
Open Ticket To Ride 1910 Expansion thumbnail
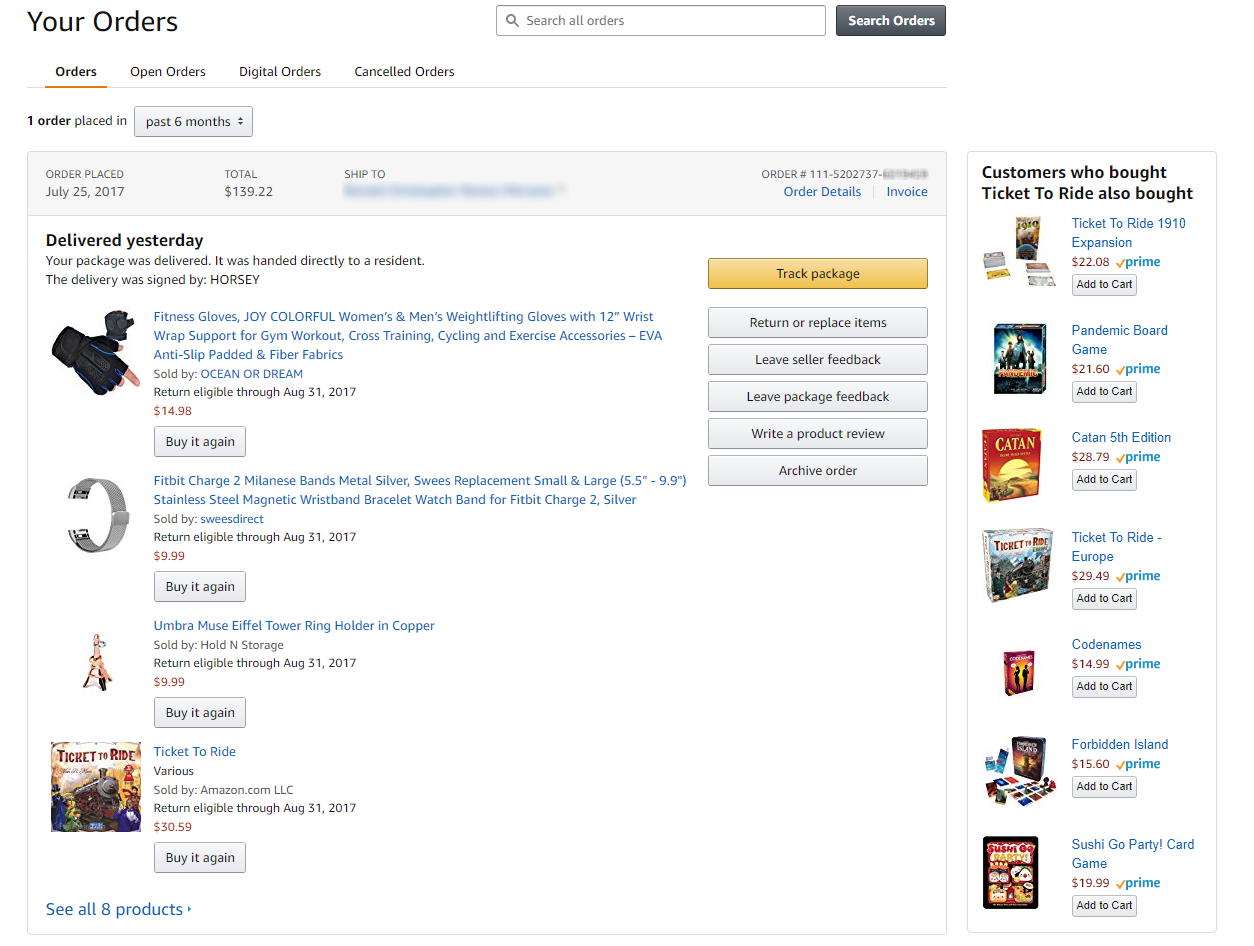1018,251
